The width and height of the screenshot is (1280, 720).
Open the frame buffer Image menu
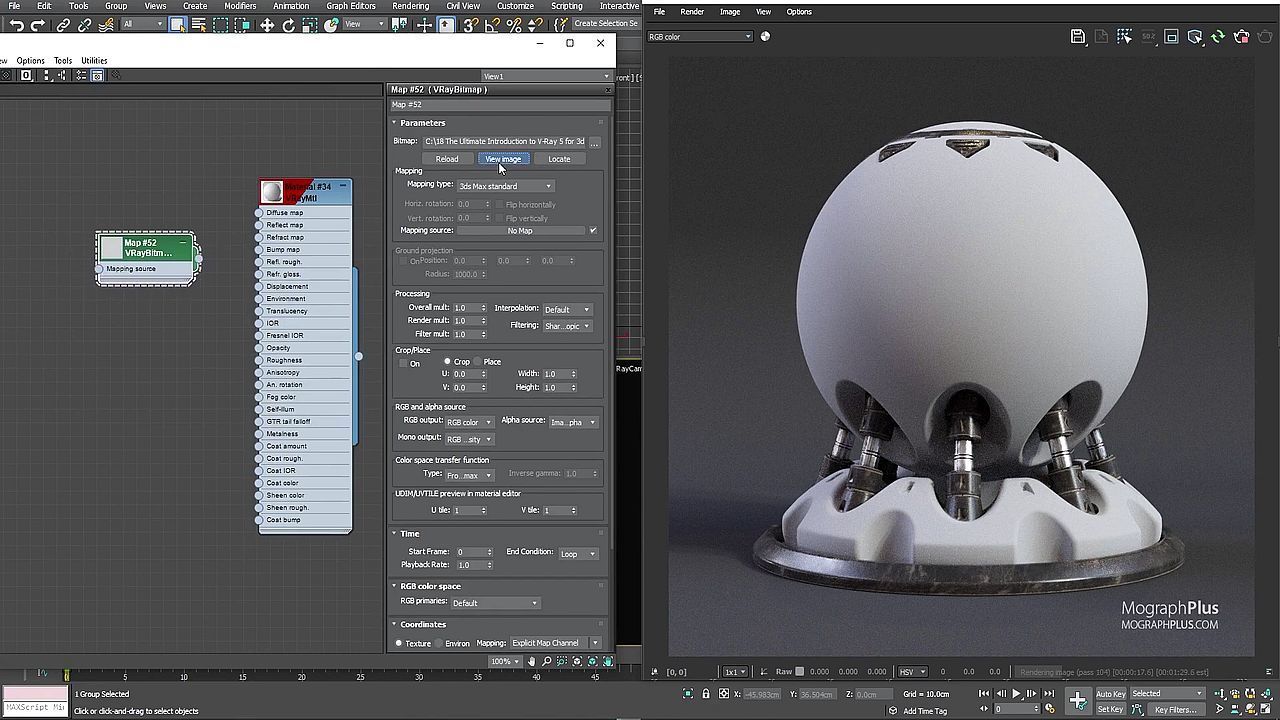730,12
